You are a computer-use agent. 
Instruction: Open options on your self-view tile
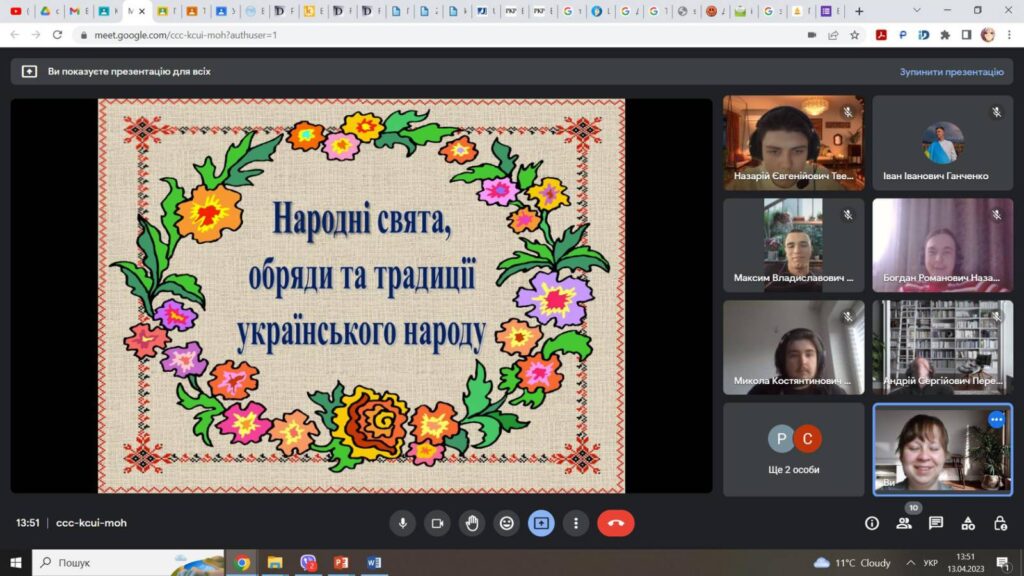(996, 420)
